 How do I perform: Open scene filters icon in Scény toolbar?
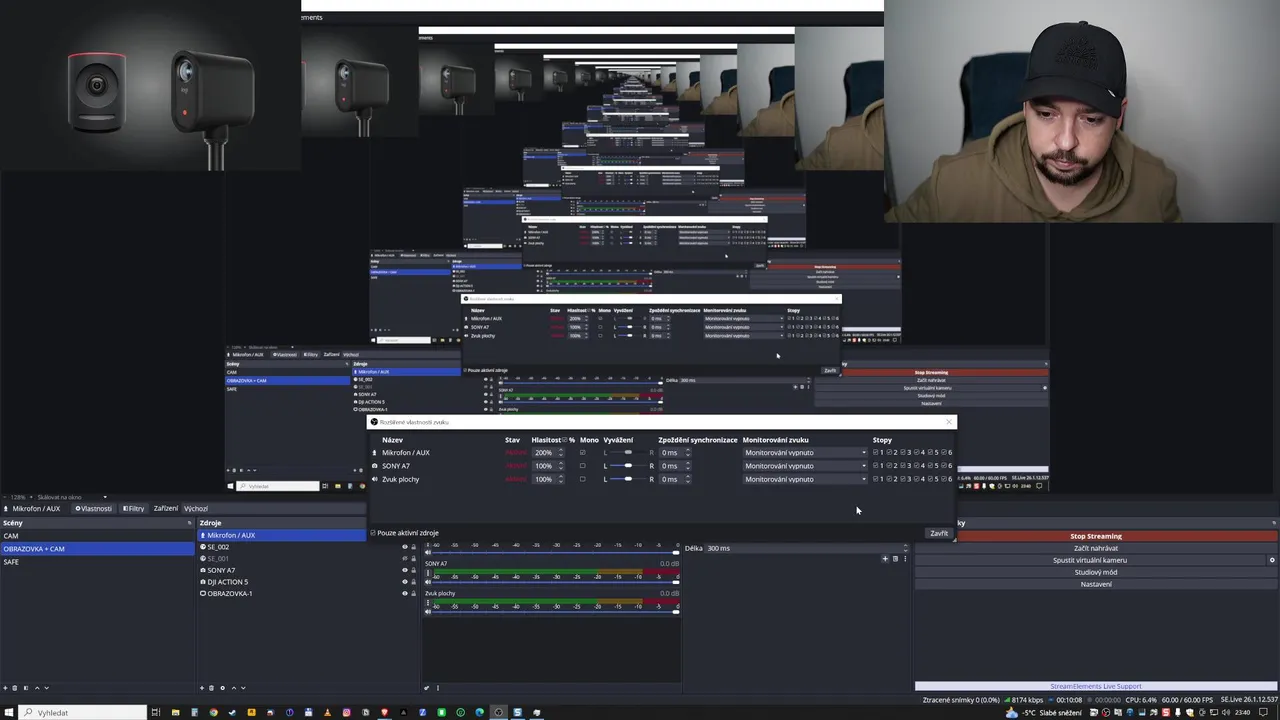(26, 688)
